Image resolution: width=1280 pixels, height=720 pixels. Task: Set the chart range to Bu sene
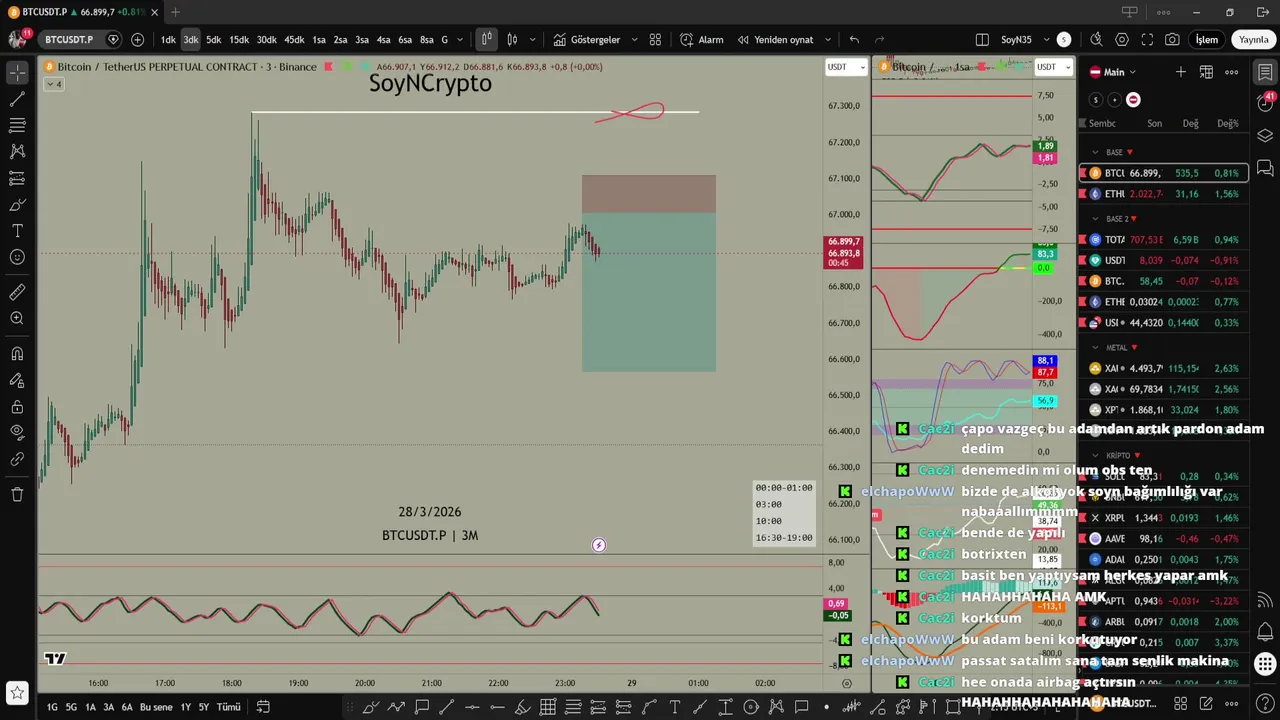pyautogui.click(x=156, y=707)
